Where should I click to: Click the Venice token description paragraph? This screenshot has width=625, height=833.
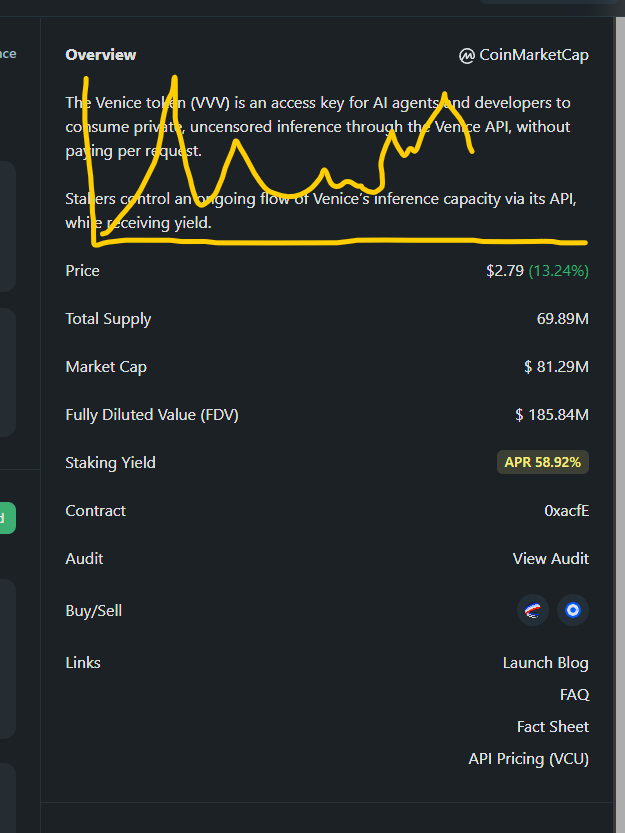[x=318, y=126]
